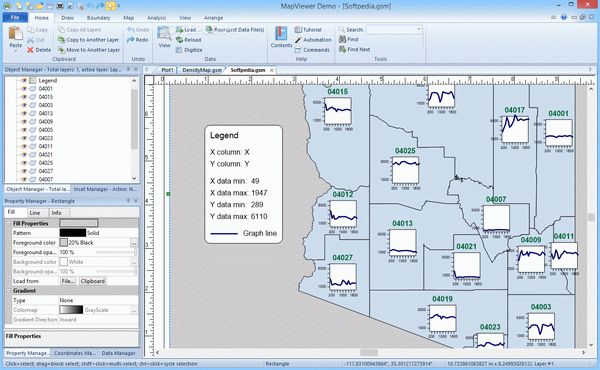Image resolution: width=600 pixels, height=370 pixels.
Task: Open the Tutorial icon
Action: point(298,29)
